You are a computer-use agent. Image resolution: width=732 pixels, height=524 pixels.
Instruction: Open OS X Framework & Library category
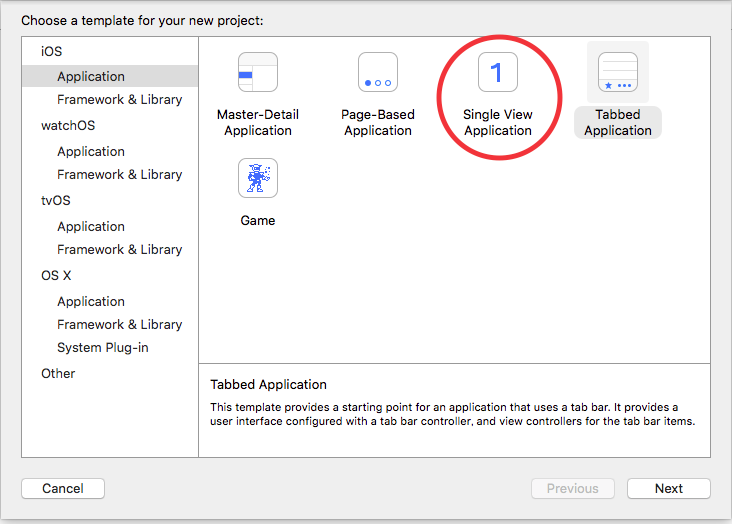(120, 325)
